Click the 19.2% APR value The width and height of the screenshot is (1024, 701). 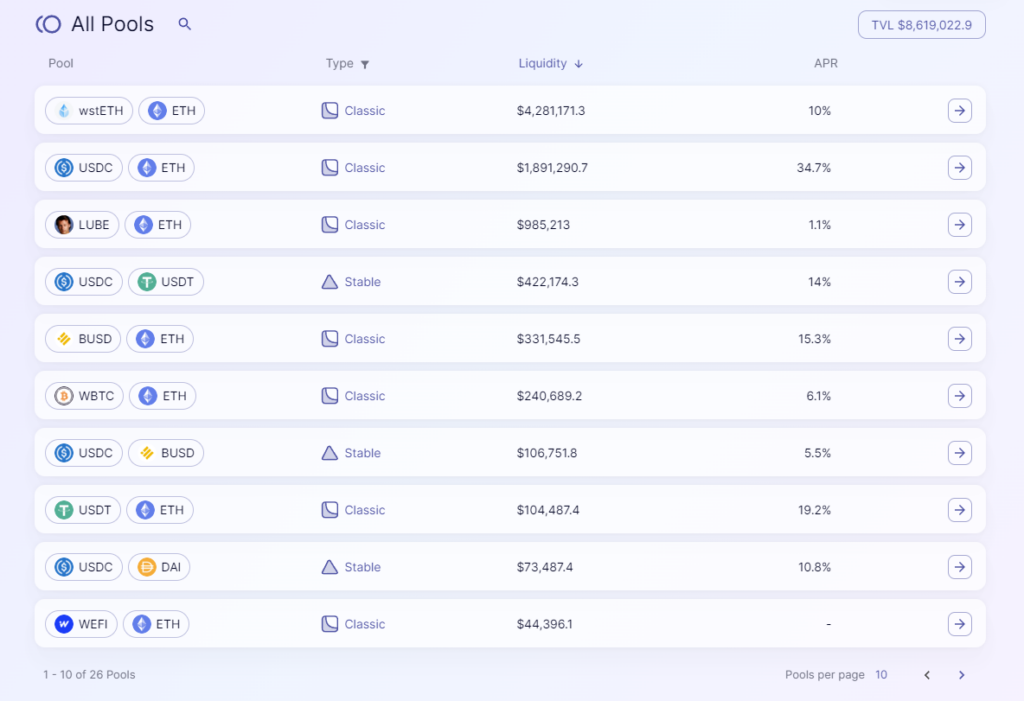(x=814, y=510)
